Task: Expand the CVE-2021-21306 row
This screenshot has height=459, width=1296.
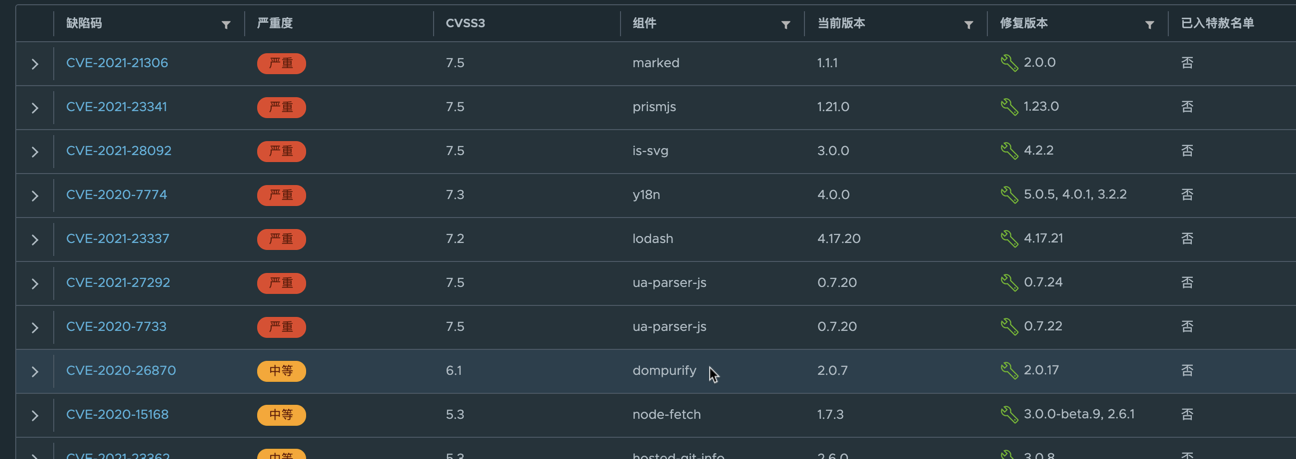Action: click(35, 64)
